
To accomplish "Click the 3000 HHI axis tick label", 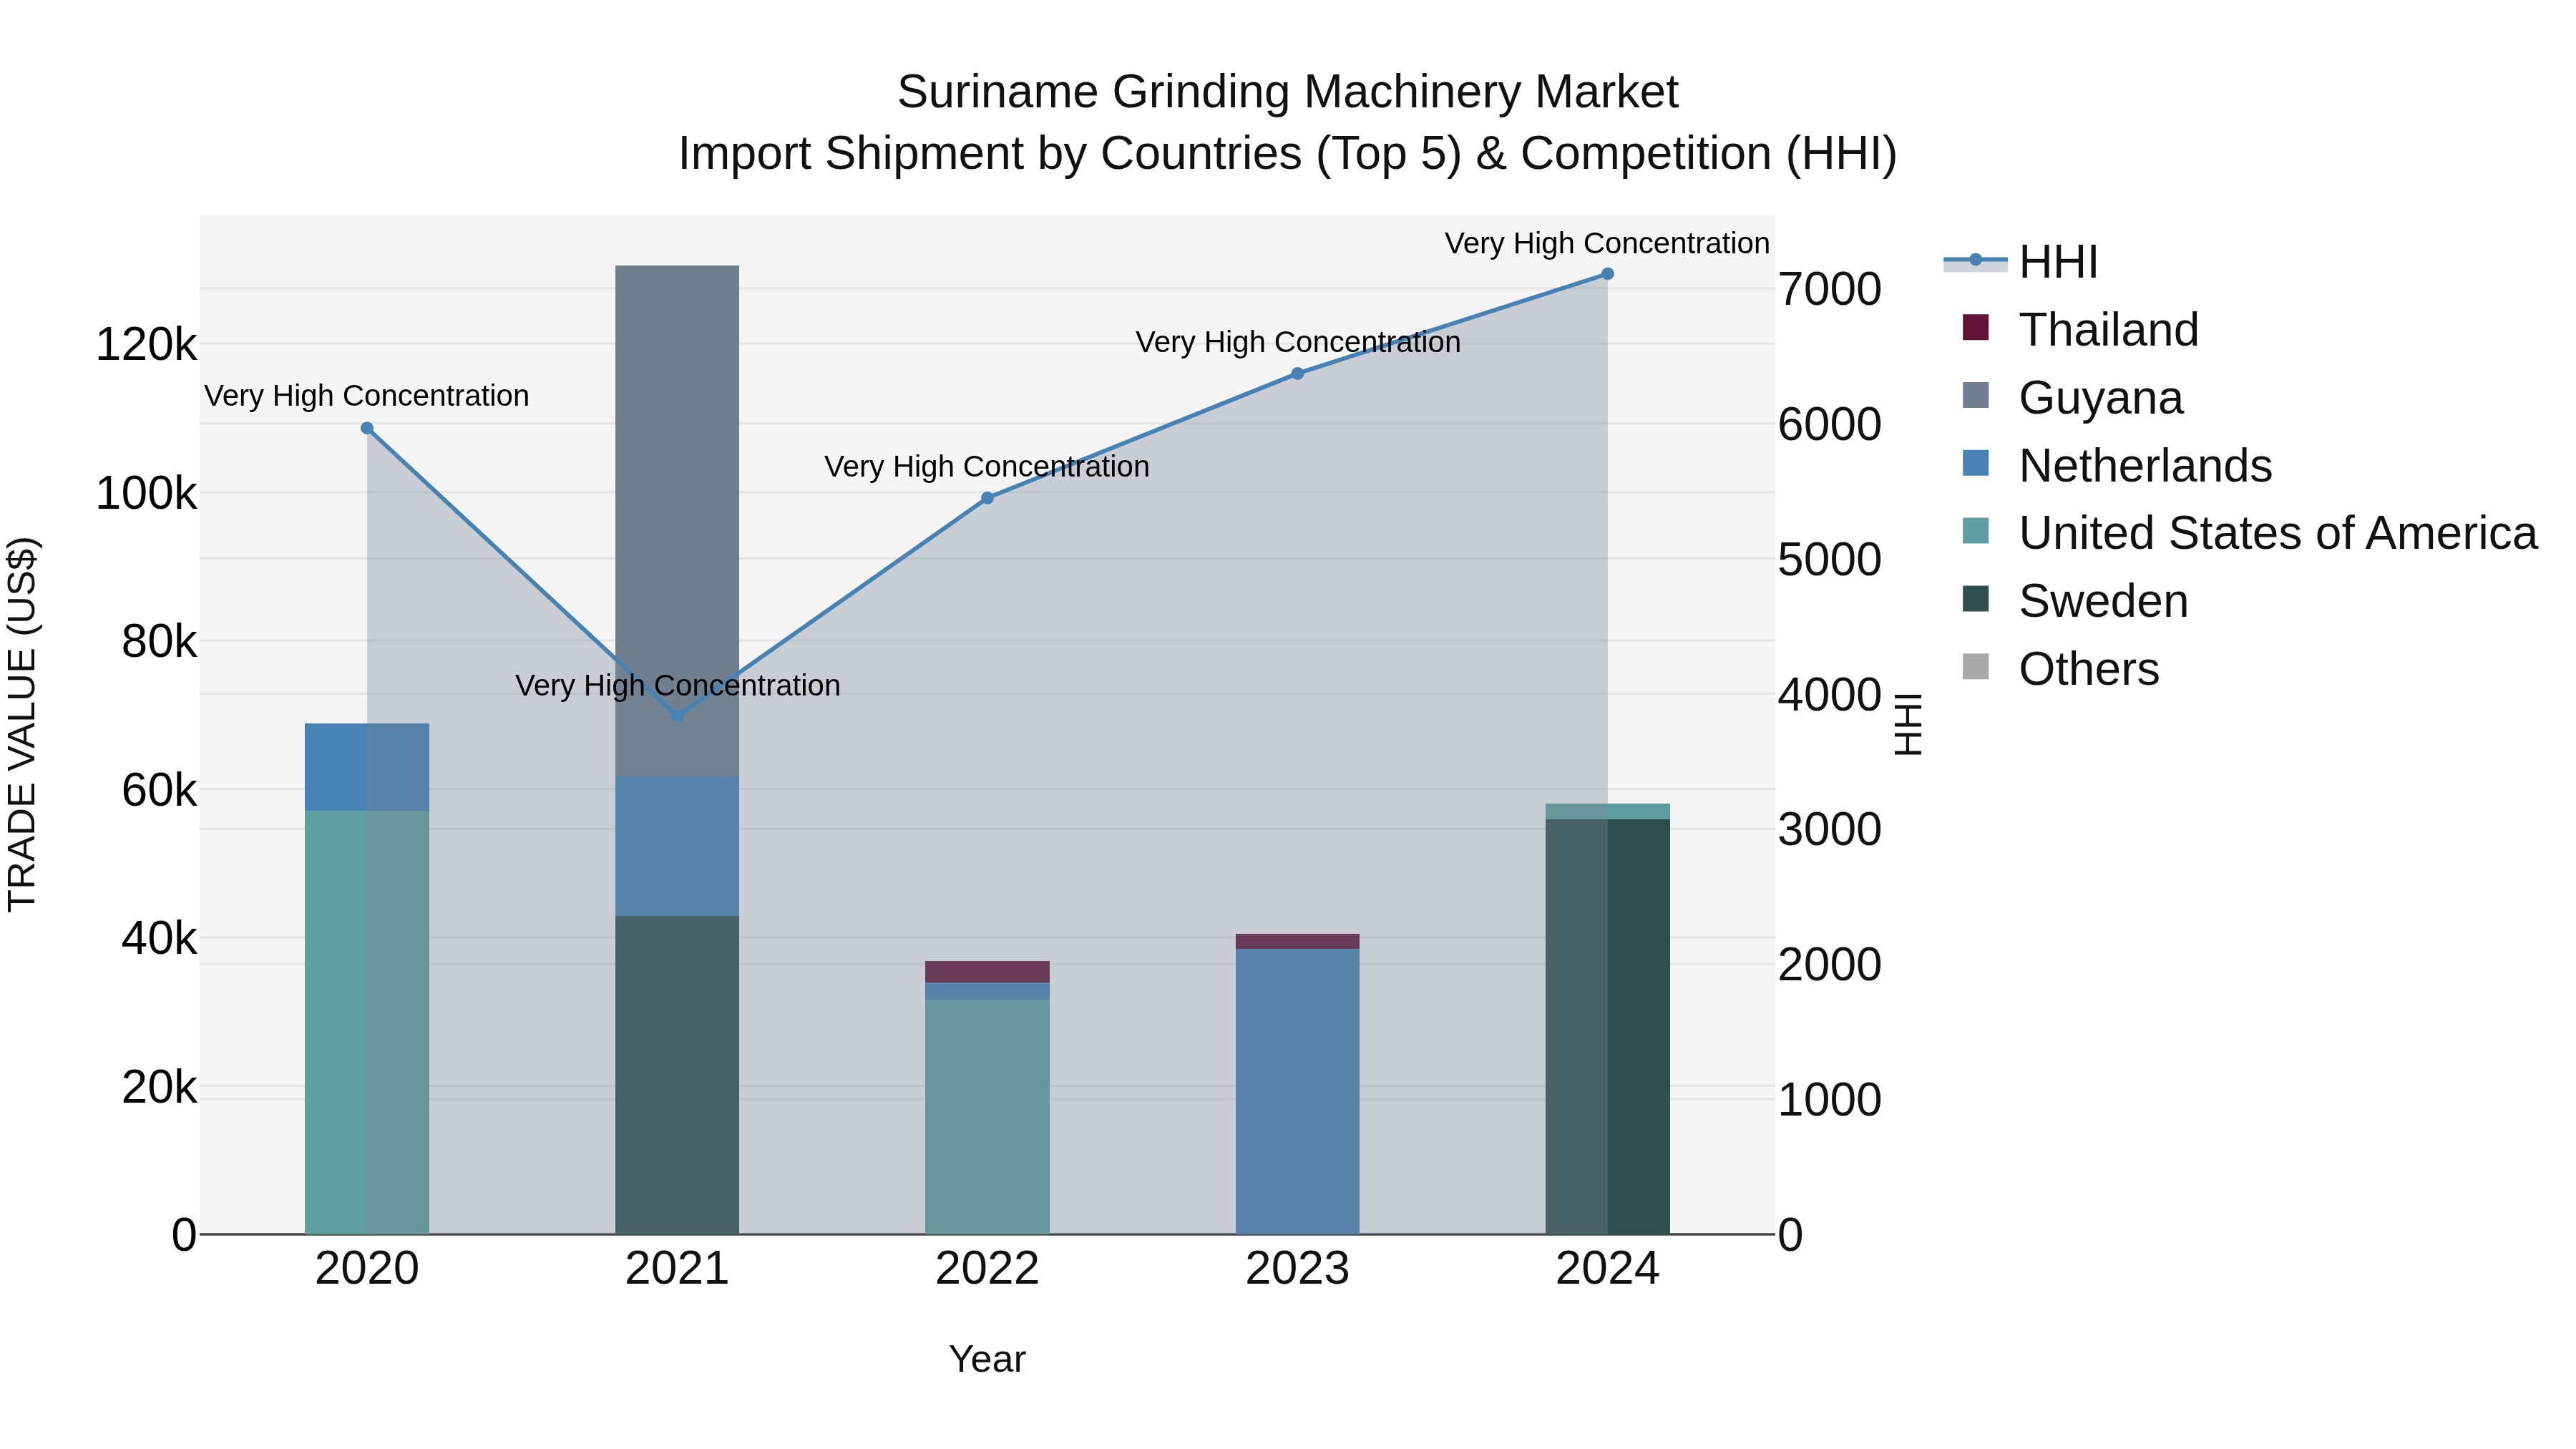I will point(1829,830).
